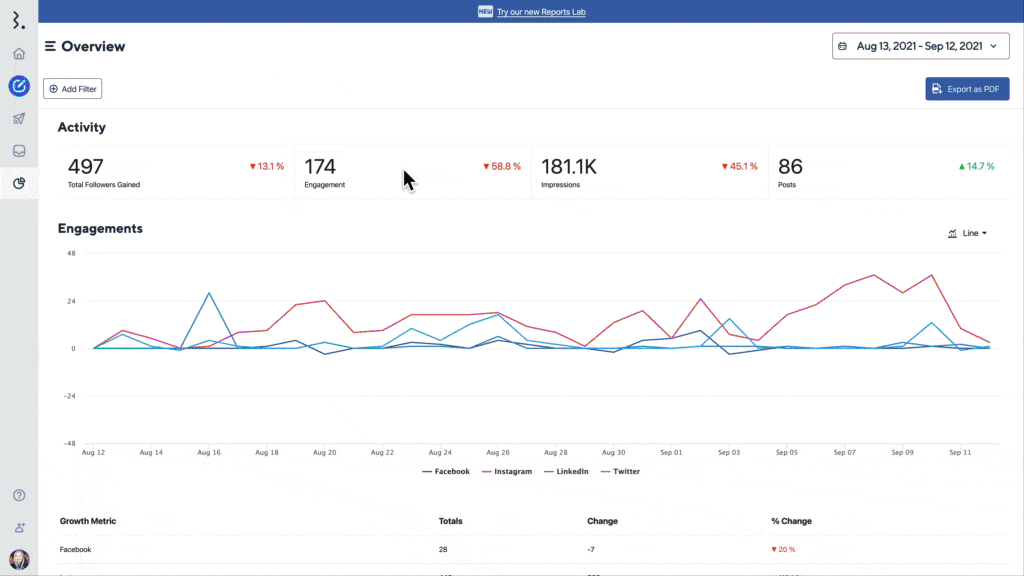Go to Home via sidebar house icon
Image resolution: width=1024 pixels, height=576 pixels.
(19, 54)
